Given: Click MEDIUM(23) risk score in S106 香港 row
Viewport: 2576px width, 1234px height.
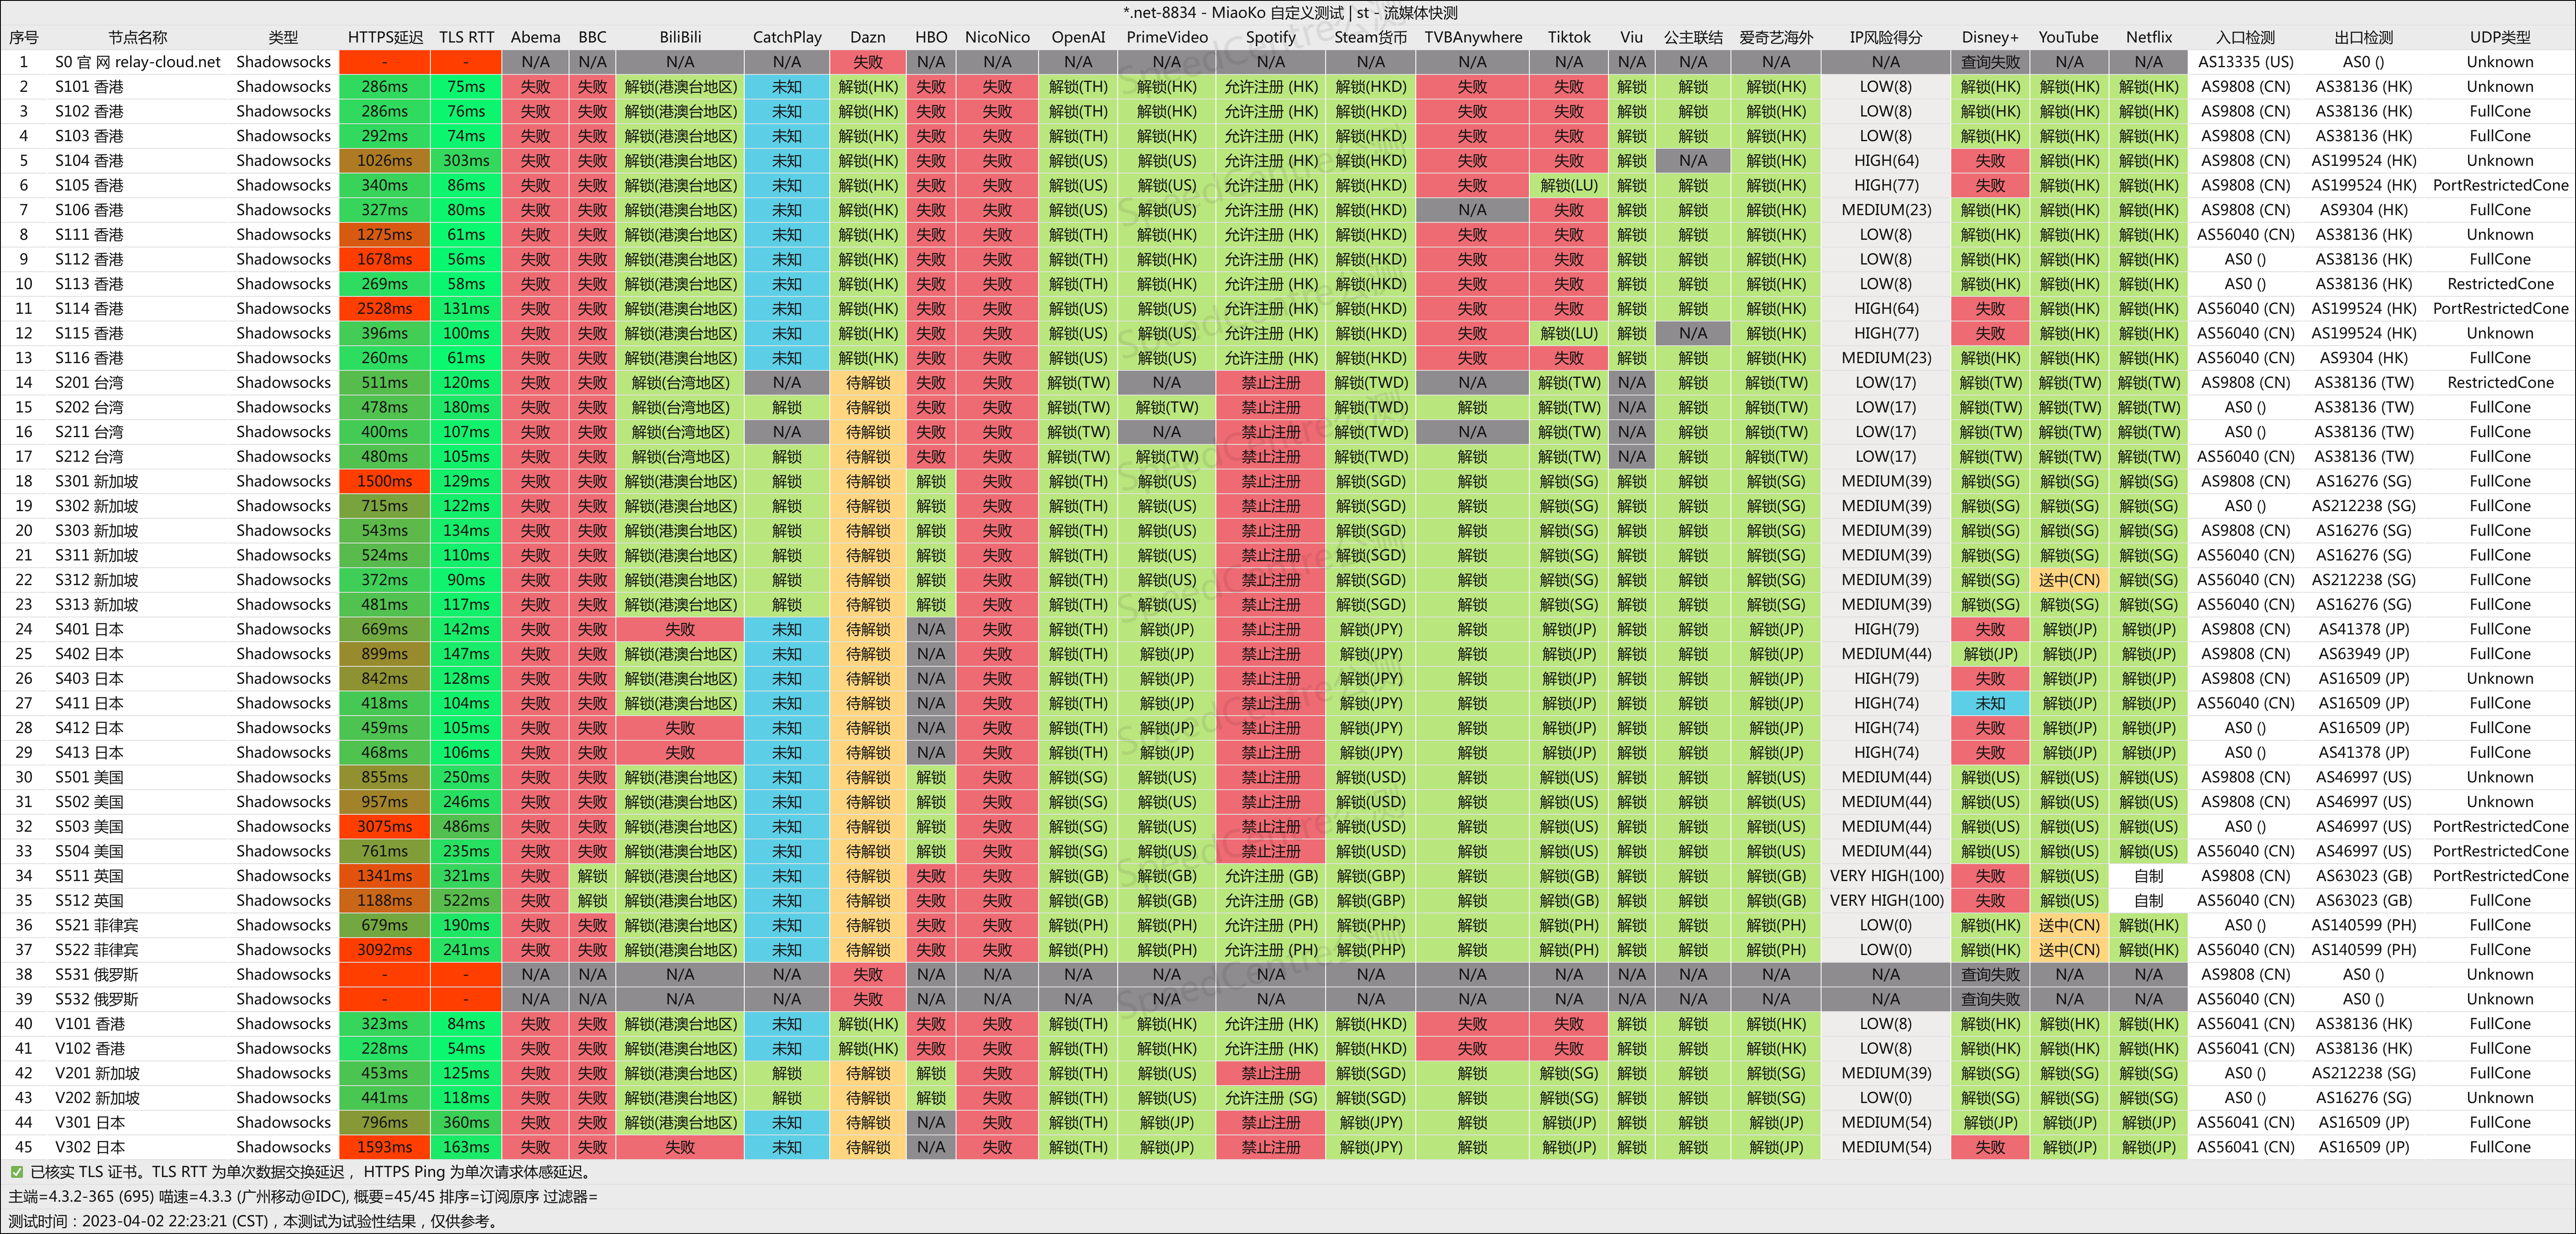Looking at the screenshot, I should pos(1886,210).
